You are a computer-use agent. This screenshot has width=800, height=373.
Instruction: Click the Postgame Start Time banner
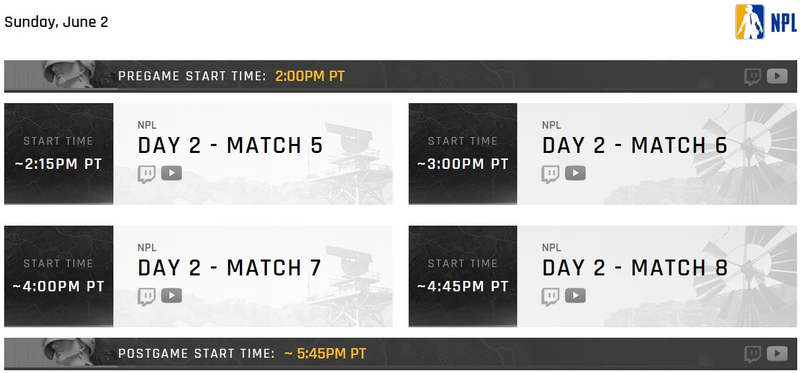point(401,354)
